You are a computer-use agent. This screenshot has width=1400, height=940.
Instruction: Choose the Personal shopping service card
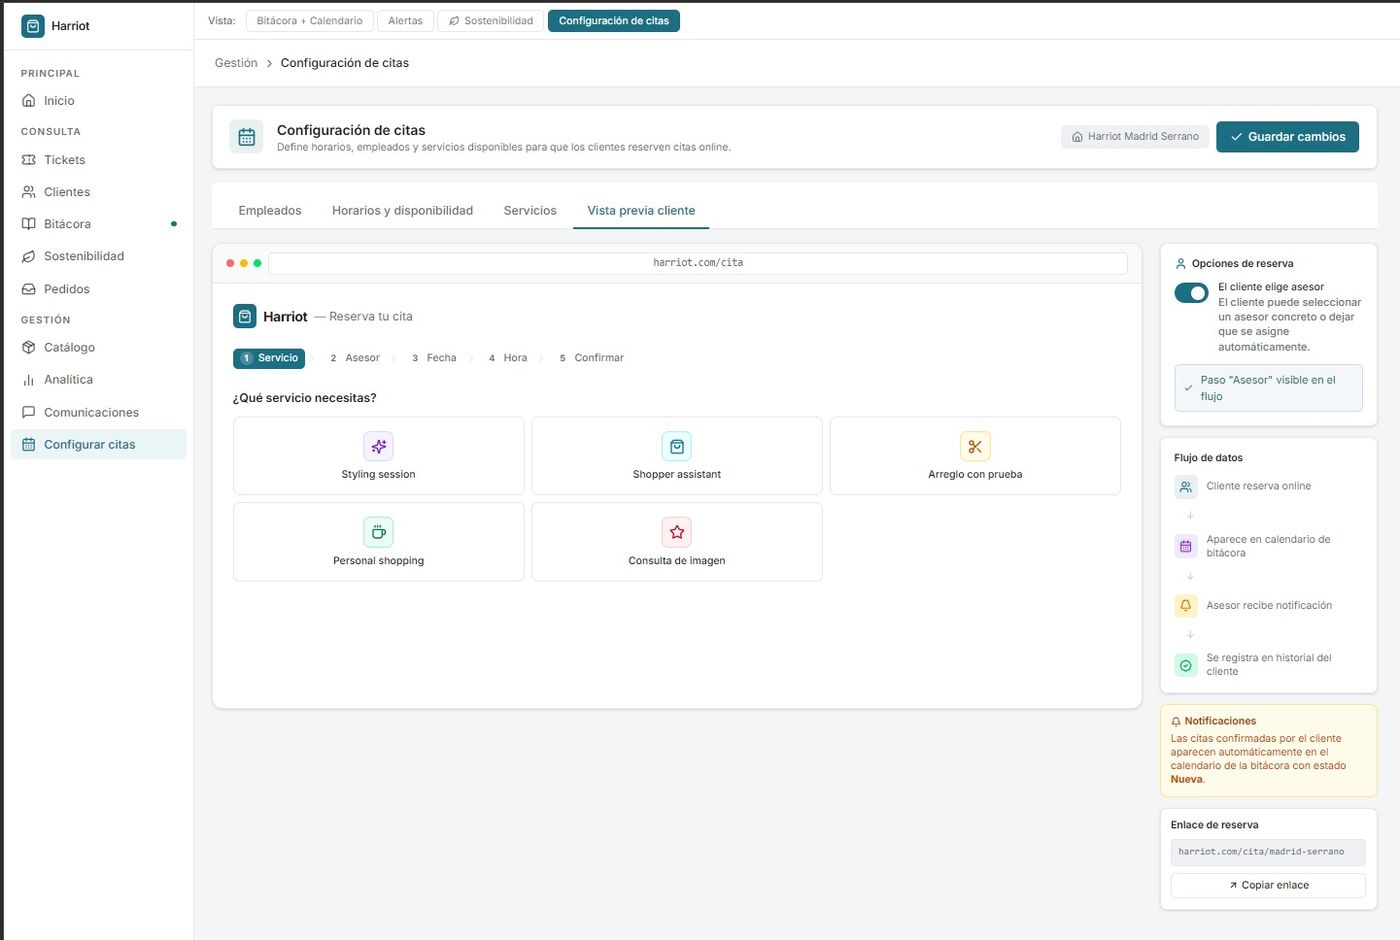(x=378, y=542)
